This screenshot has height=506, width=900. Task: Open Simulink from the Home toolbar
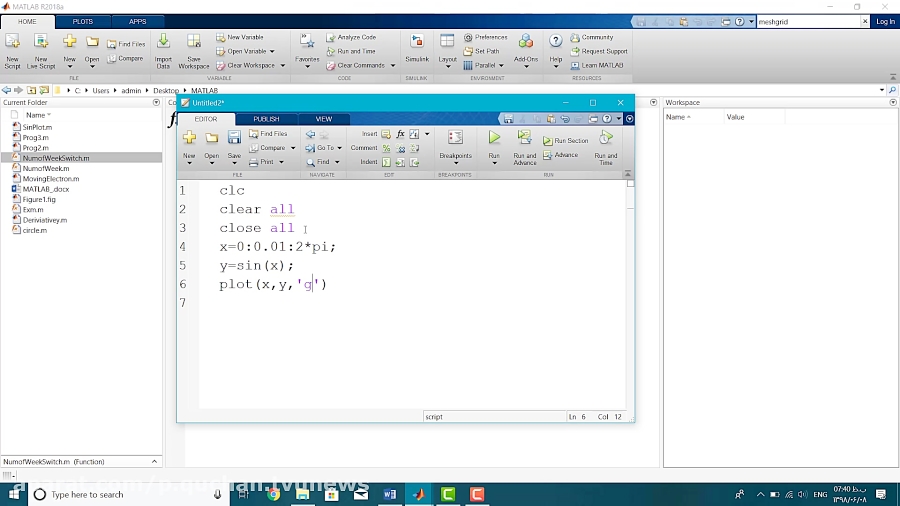click(x=417, y=42)
